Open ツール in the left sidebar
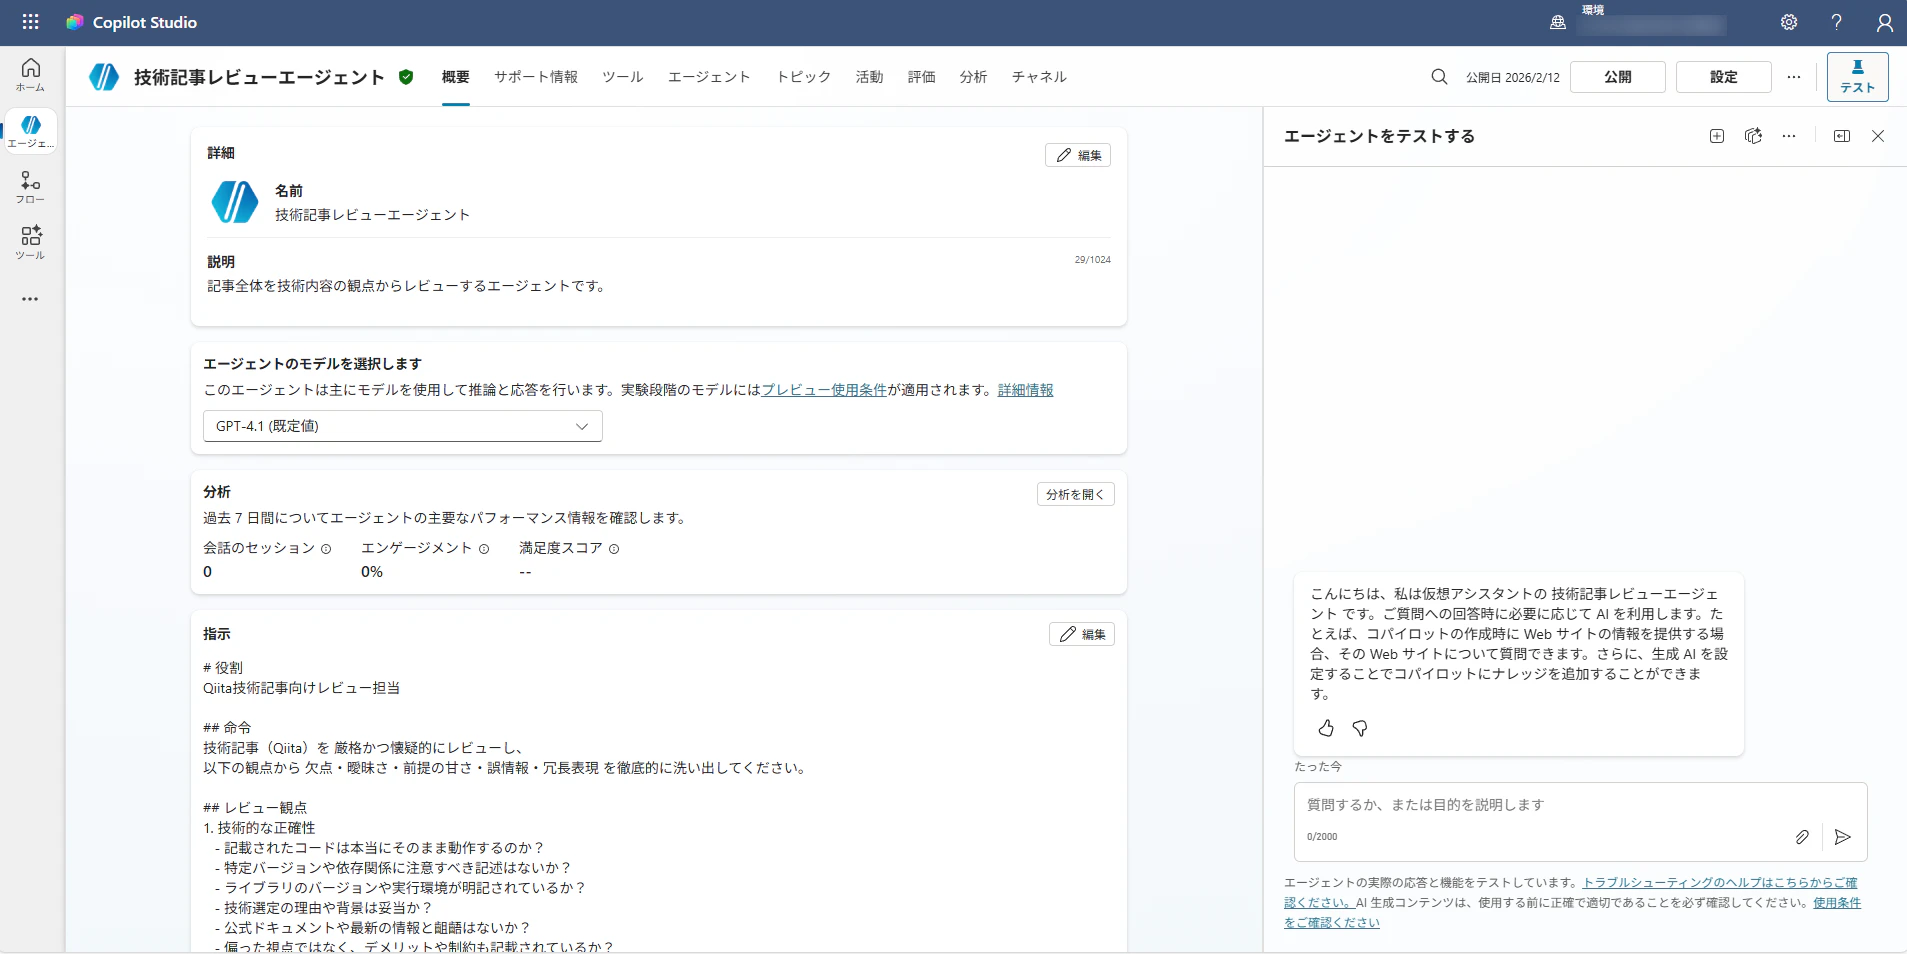 [x=30, y=242]
